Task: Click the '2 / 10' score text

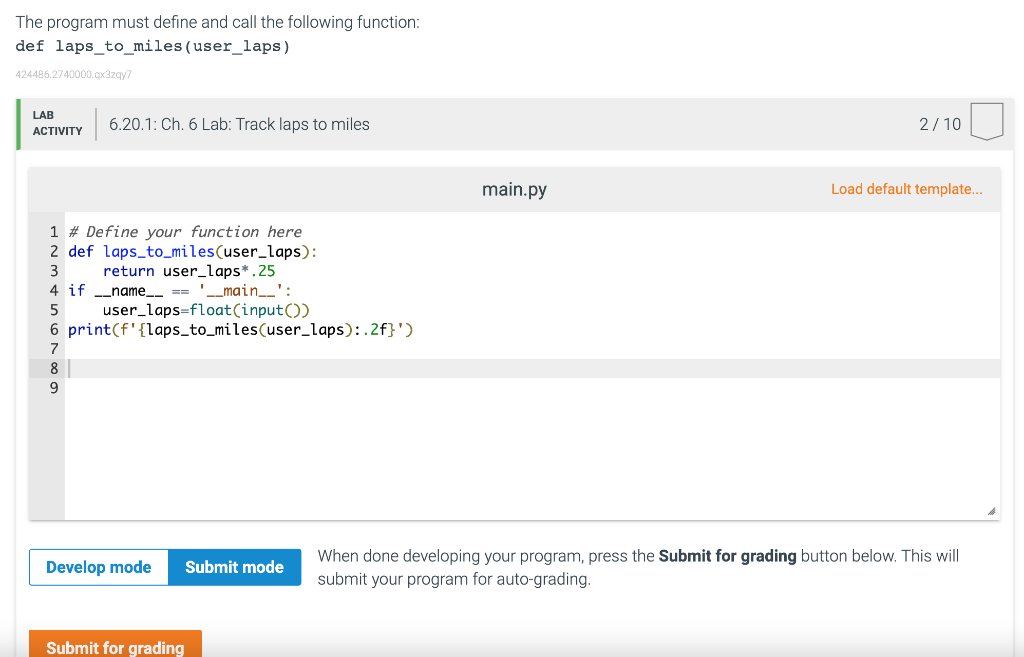Action: pyautogui.click(x=940, y=124)
